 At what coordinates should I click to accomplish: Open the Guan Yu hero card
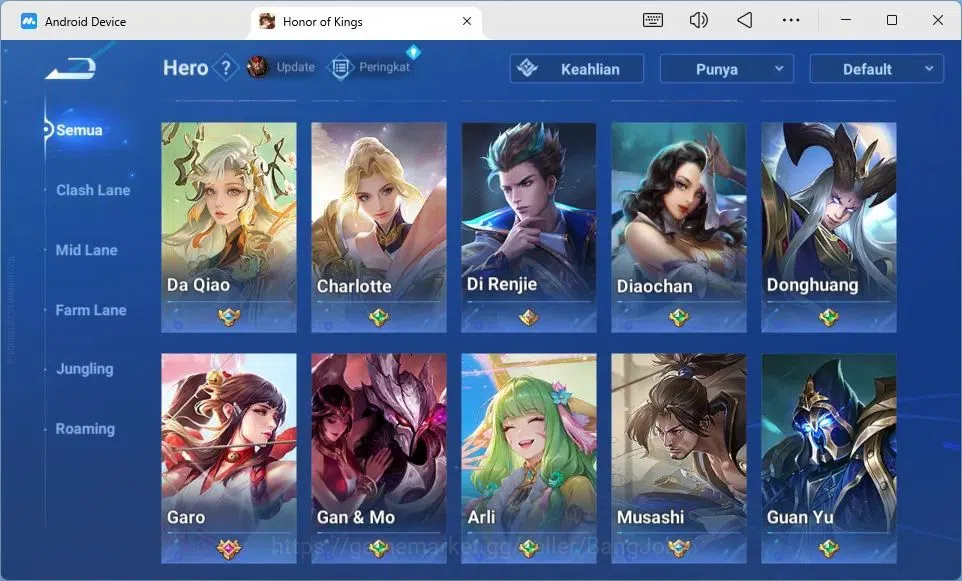pos(829,458)
